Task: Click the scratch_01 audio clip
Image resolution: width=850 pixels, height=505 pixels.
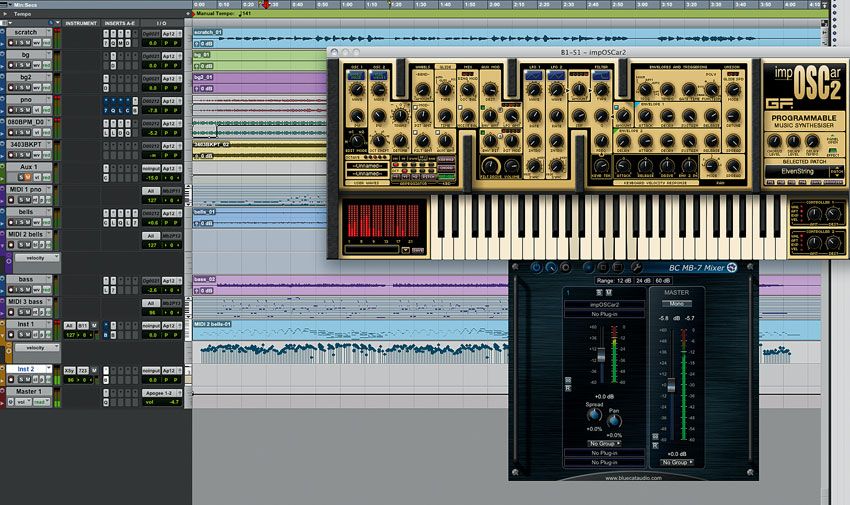Action: pos(507,38)
